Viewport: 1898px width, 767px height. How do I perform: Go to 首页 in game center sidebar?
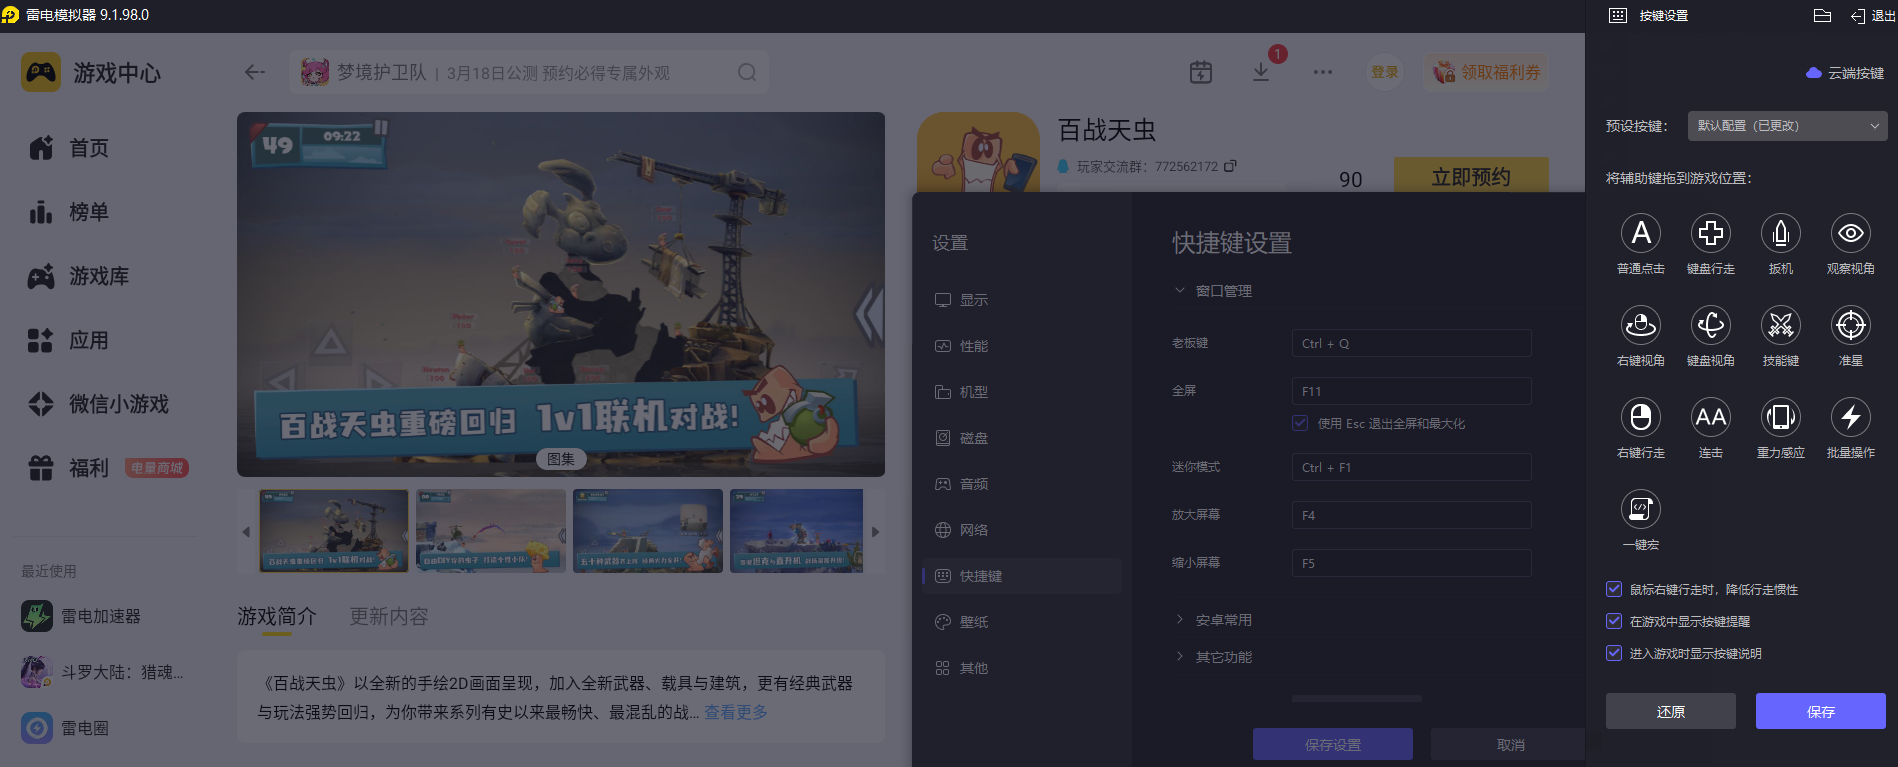(x=69, y=148)
